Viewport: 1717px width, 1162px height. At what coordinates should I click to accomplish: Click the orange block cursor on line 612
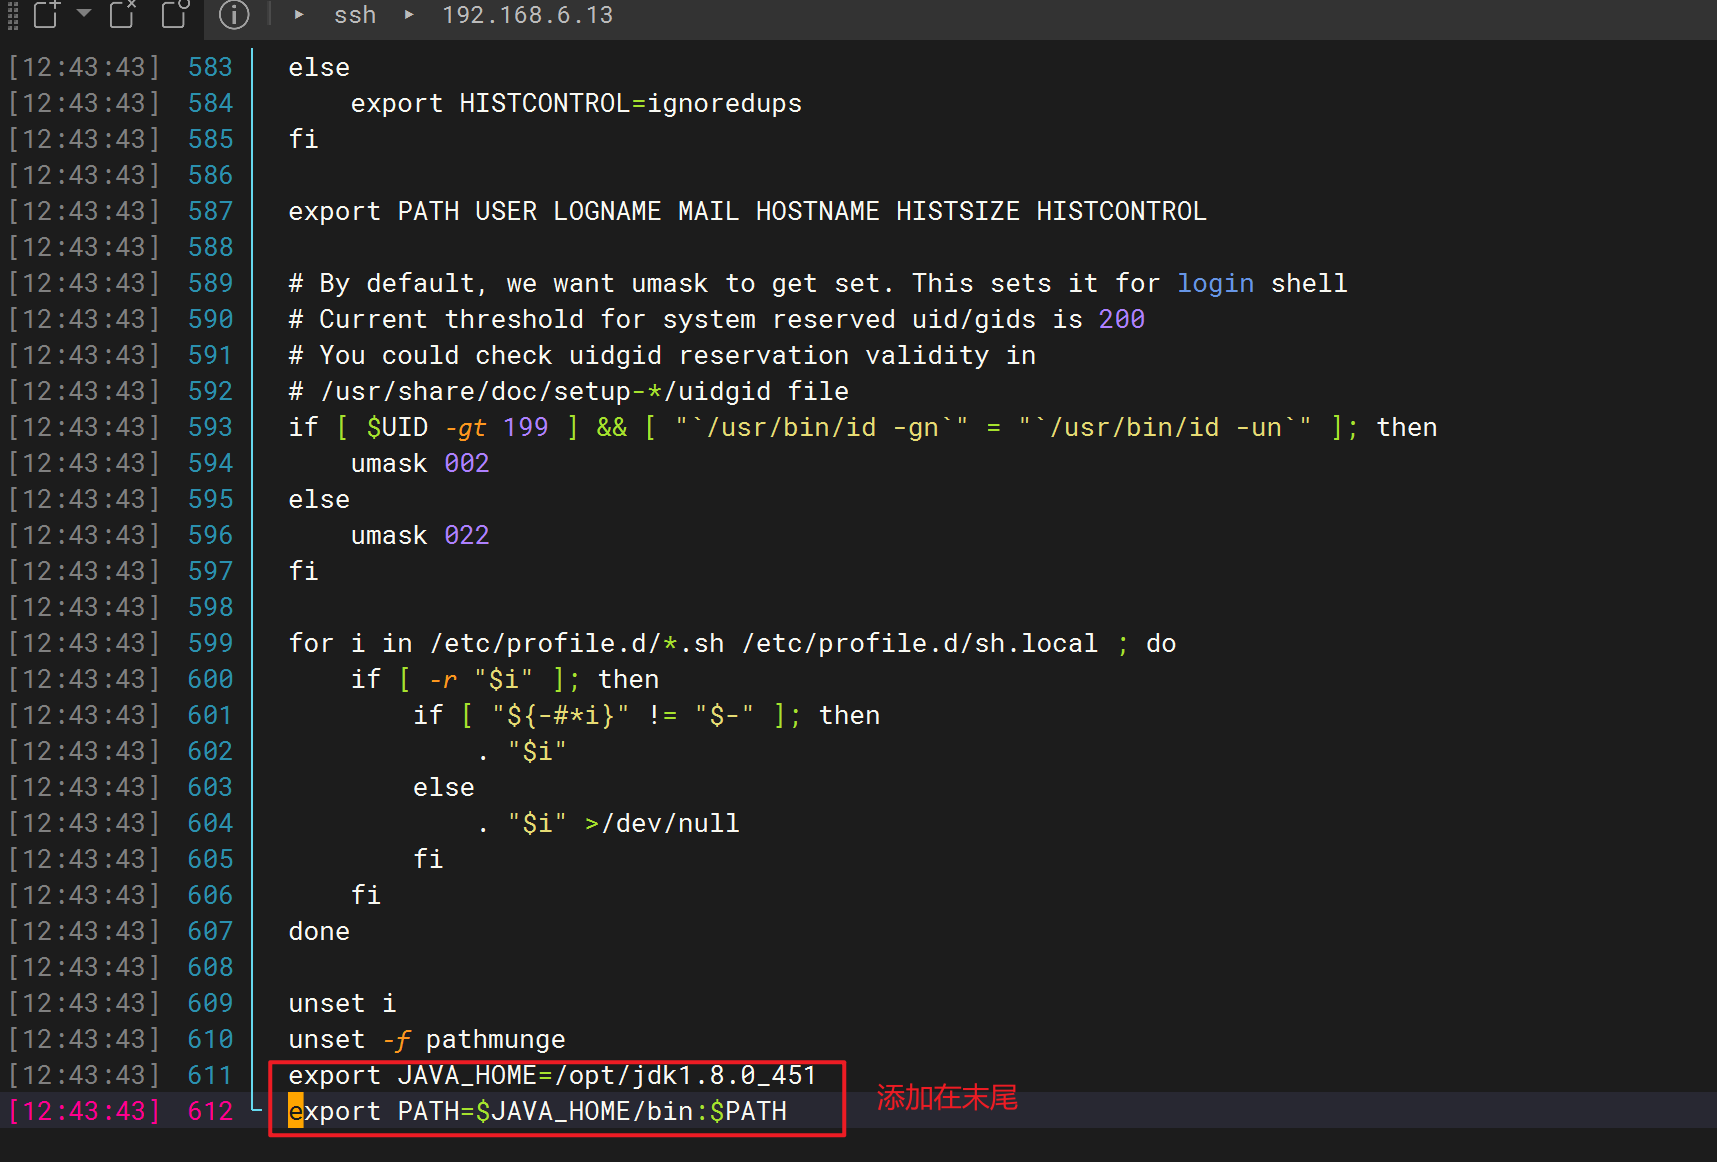[x=296, y=1111]
